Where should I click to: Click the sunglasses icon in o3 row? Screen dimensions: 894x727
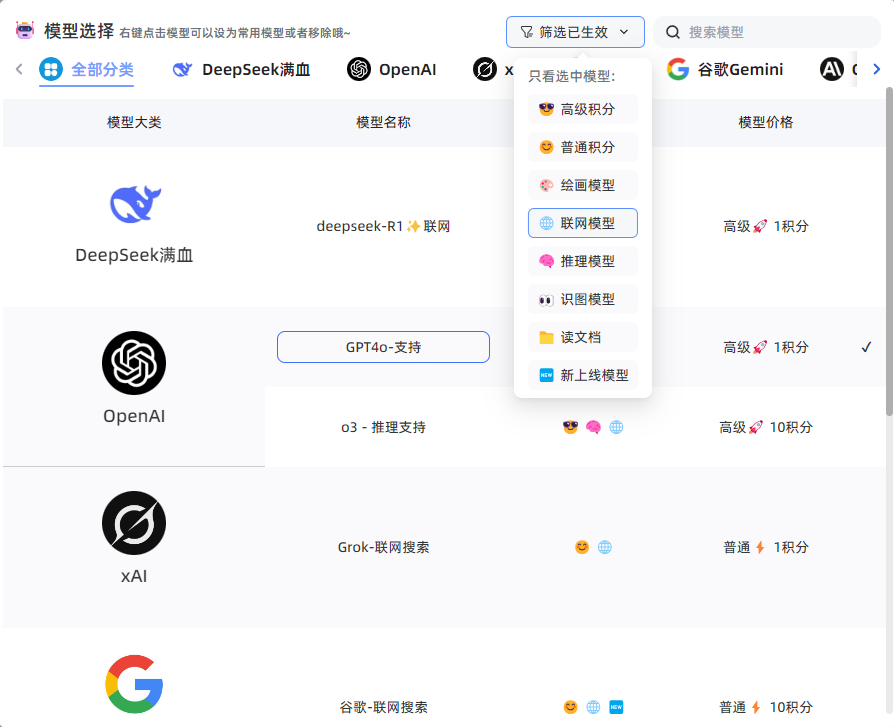[570, 427]
